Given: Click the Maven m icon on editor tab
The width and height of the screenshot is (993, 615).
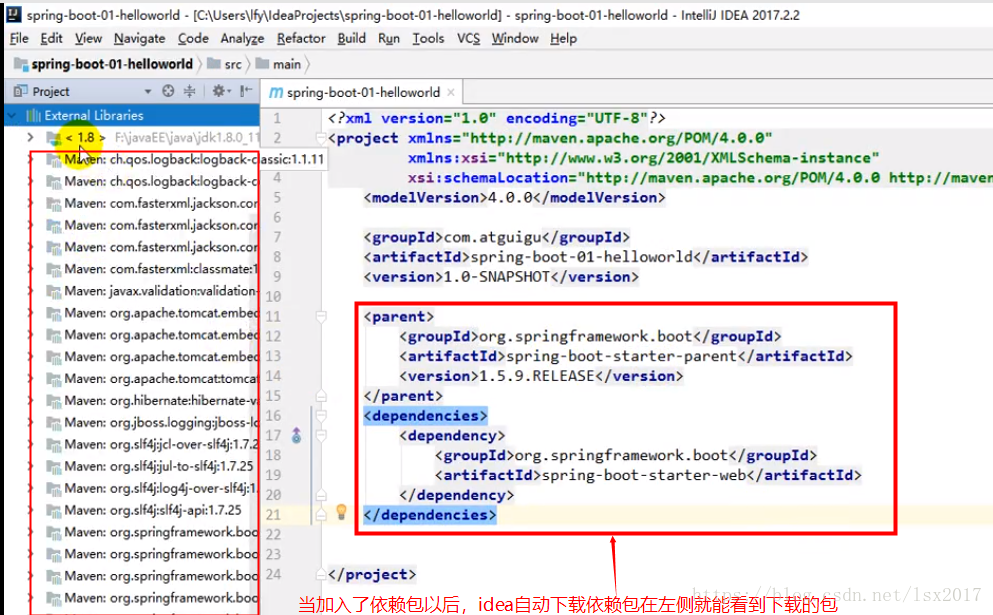Looking at the screenshot, I should 275,92.
